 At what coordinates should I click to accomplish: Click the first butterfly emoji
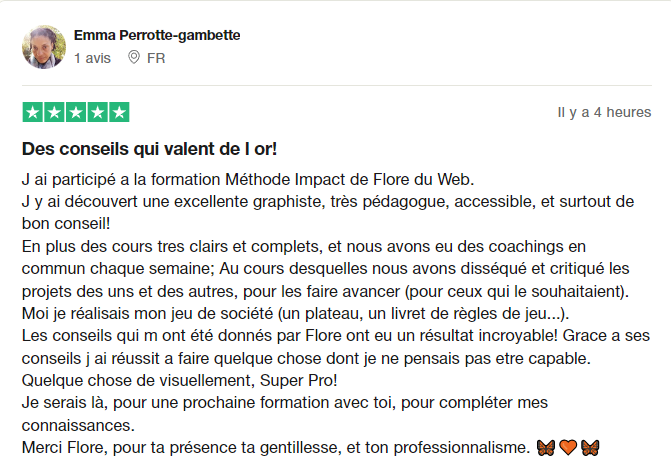[x=547, y=446]
